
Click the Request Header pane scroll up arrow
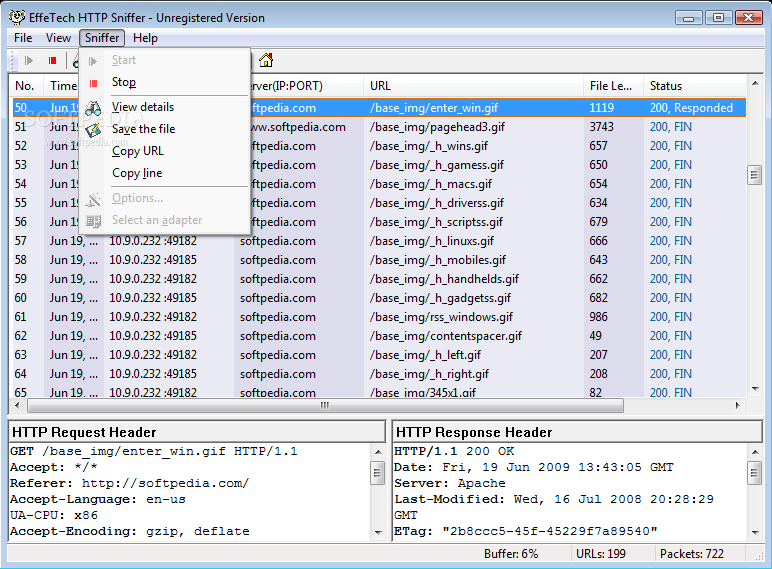pyautogui.click(x=378, y=452)
